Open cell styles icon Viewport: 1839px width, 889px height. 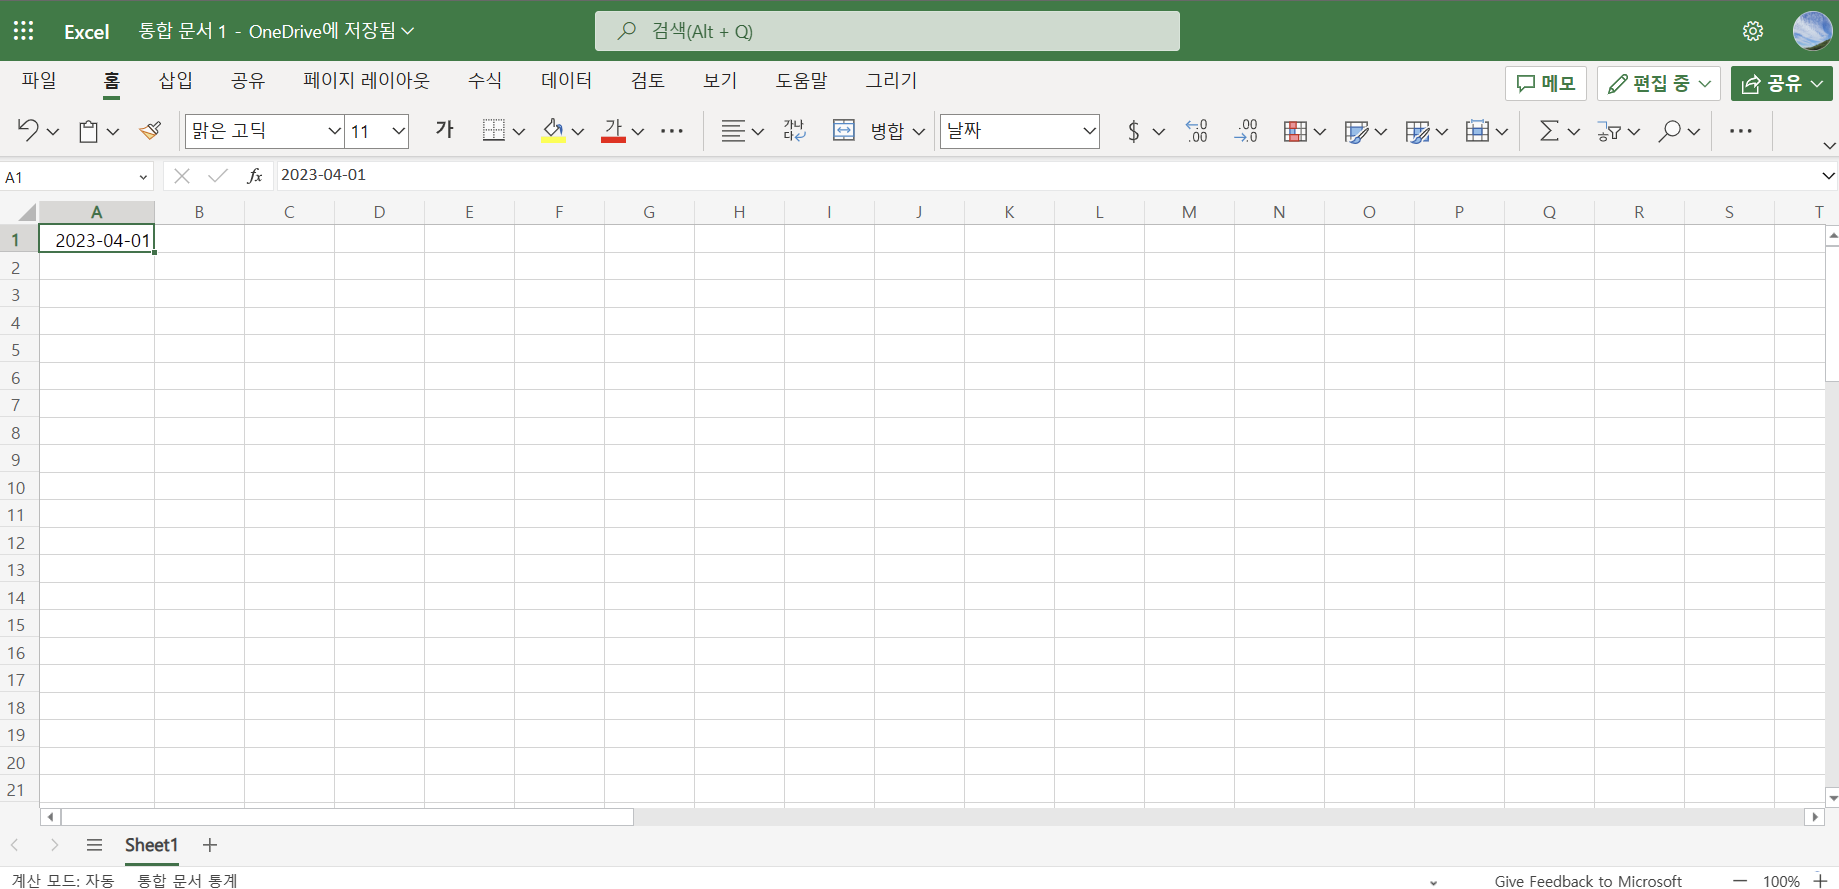click(1356, 131)
